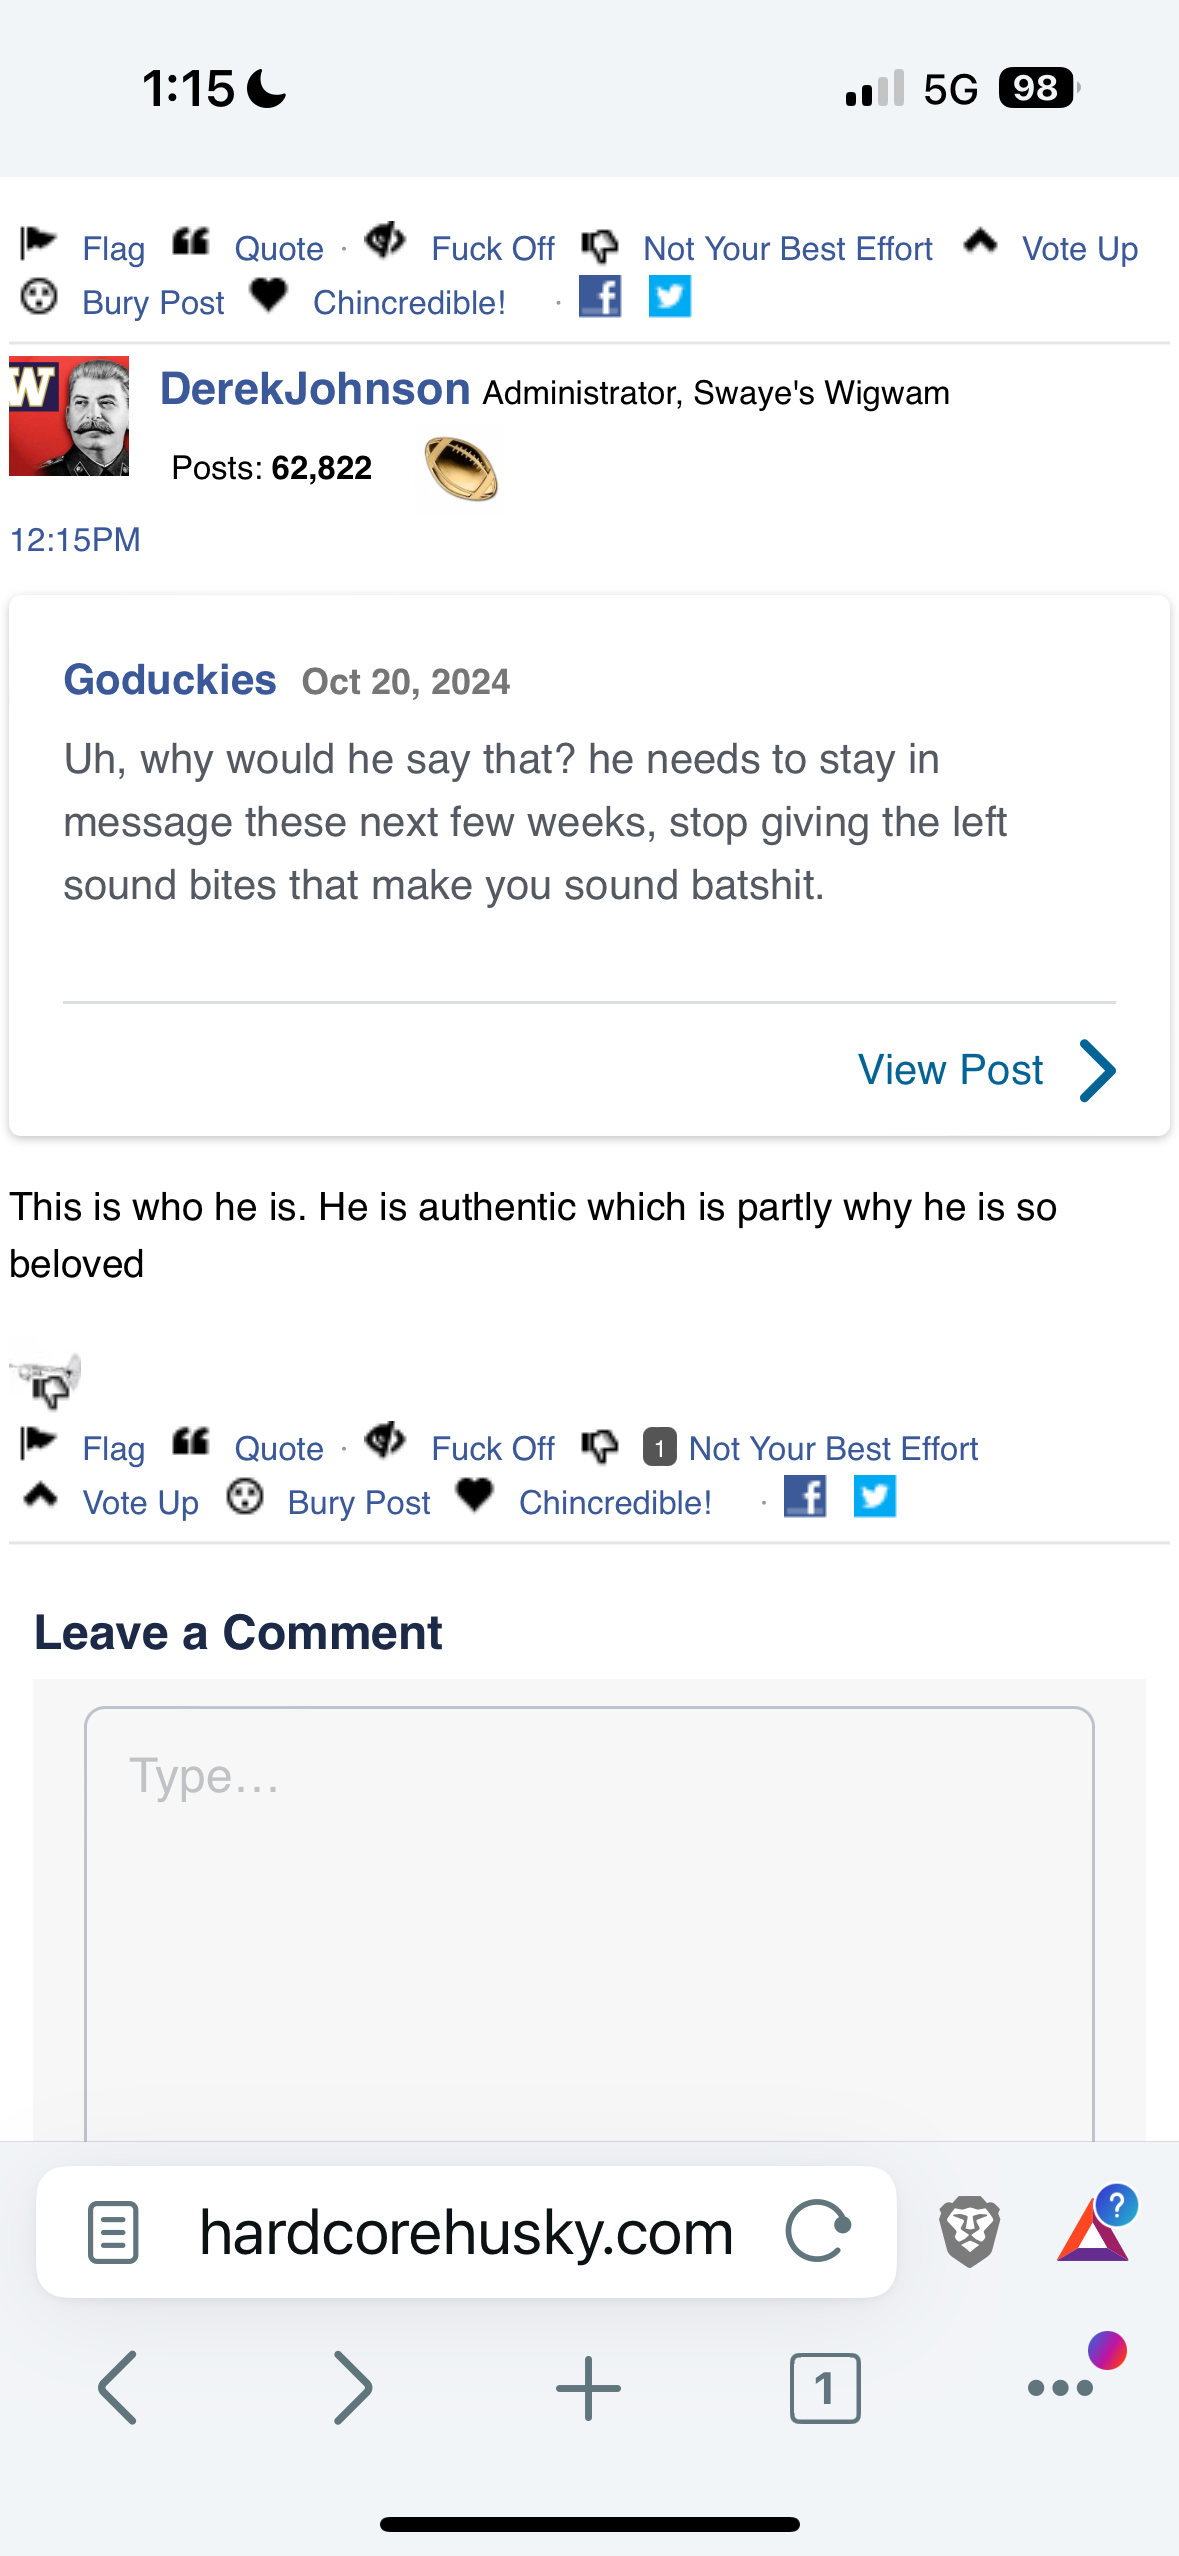Share DerekJohnson's post on Twitter
Screen dimensions: 1179x2556
pos(874,1497)
